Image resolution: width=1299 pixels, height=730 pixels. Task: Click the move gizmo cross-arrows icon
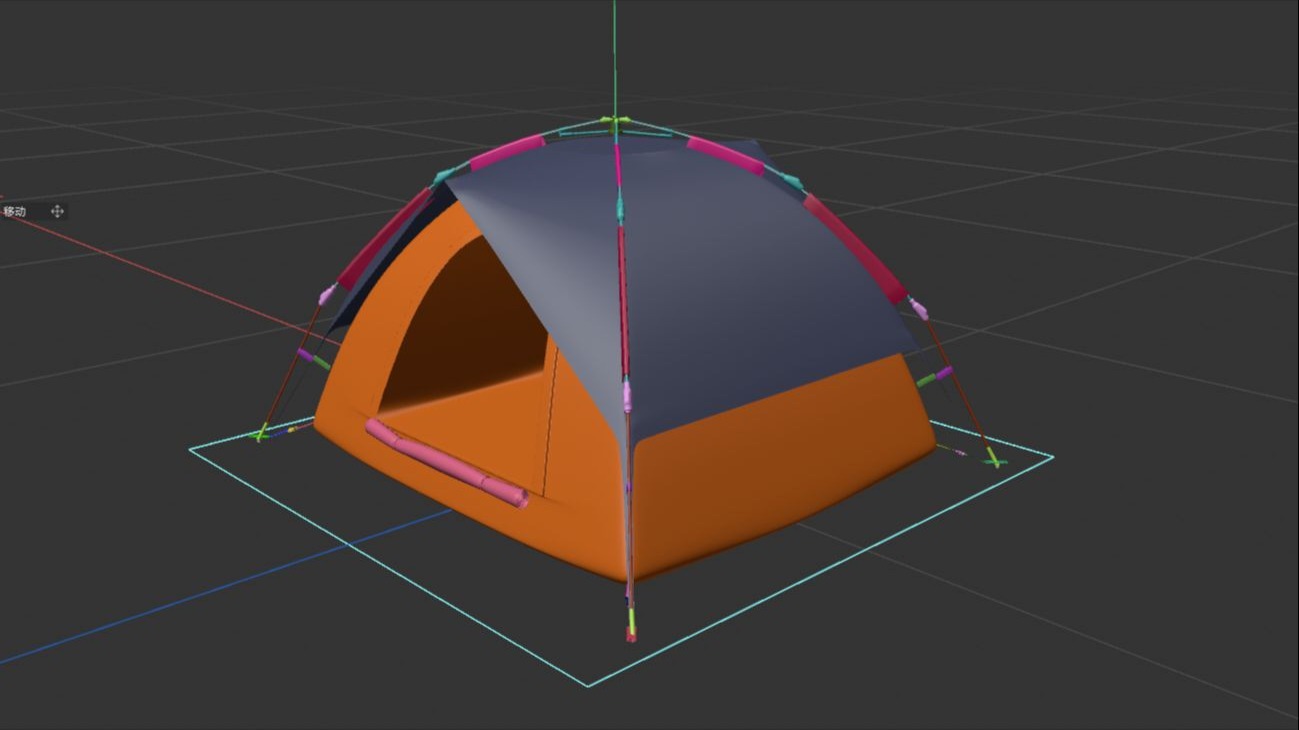57,211
